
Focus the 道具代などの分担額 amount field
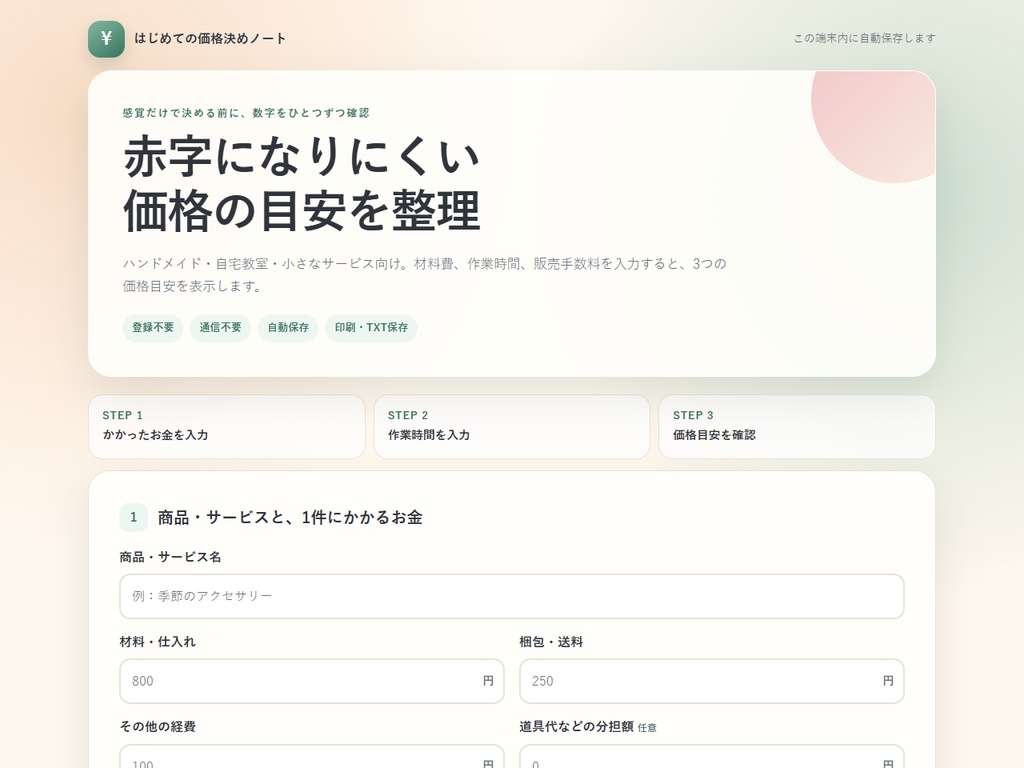tap(712, 756)
